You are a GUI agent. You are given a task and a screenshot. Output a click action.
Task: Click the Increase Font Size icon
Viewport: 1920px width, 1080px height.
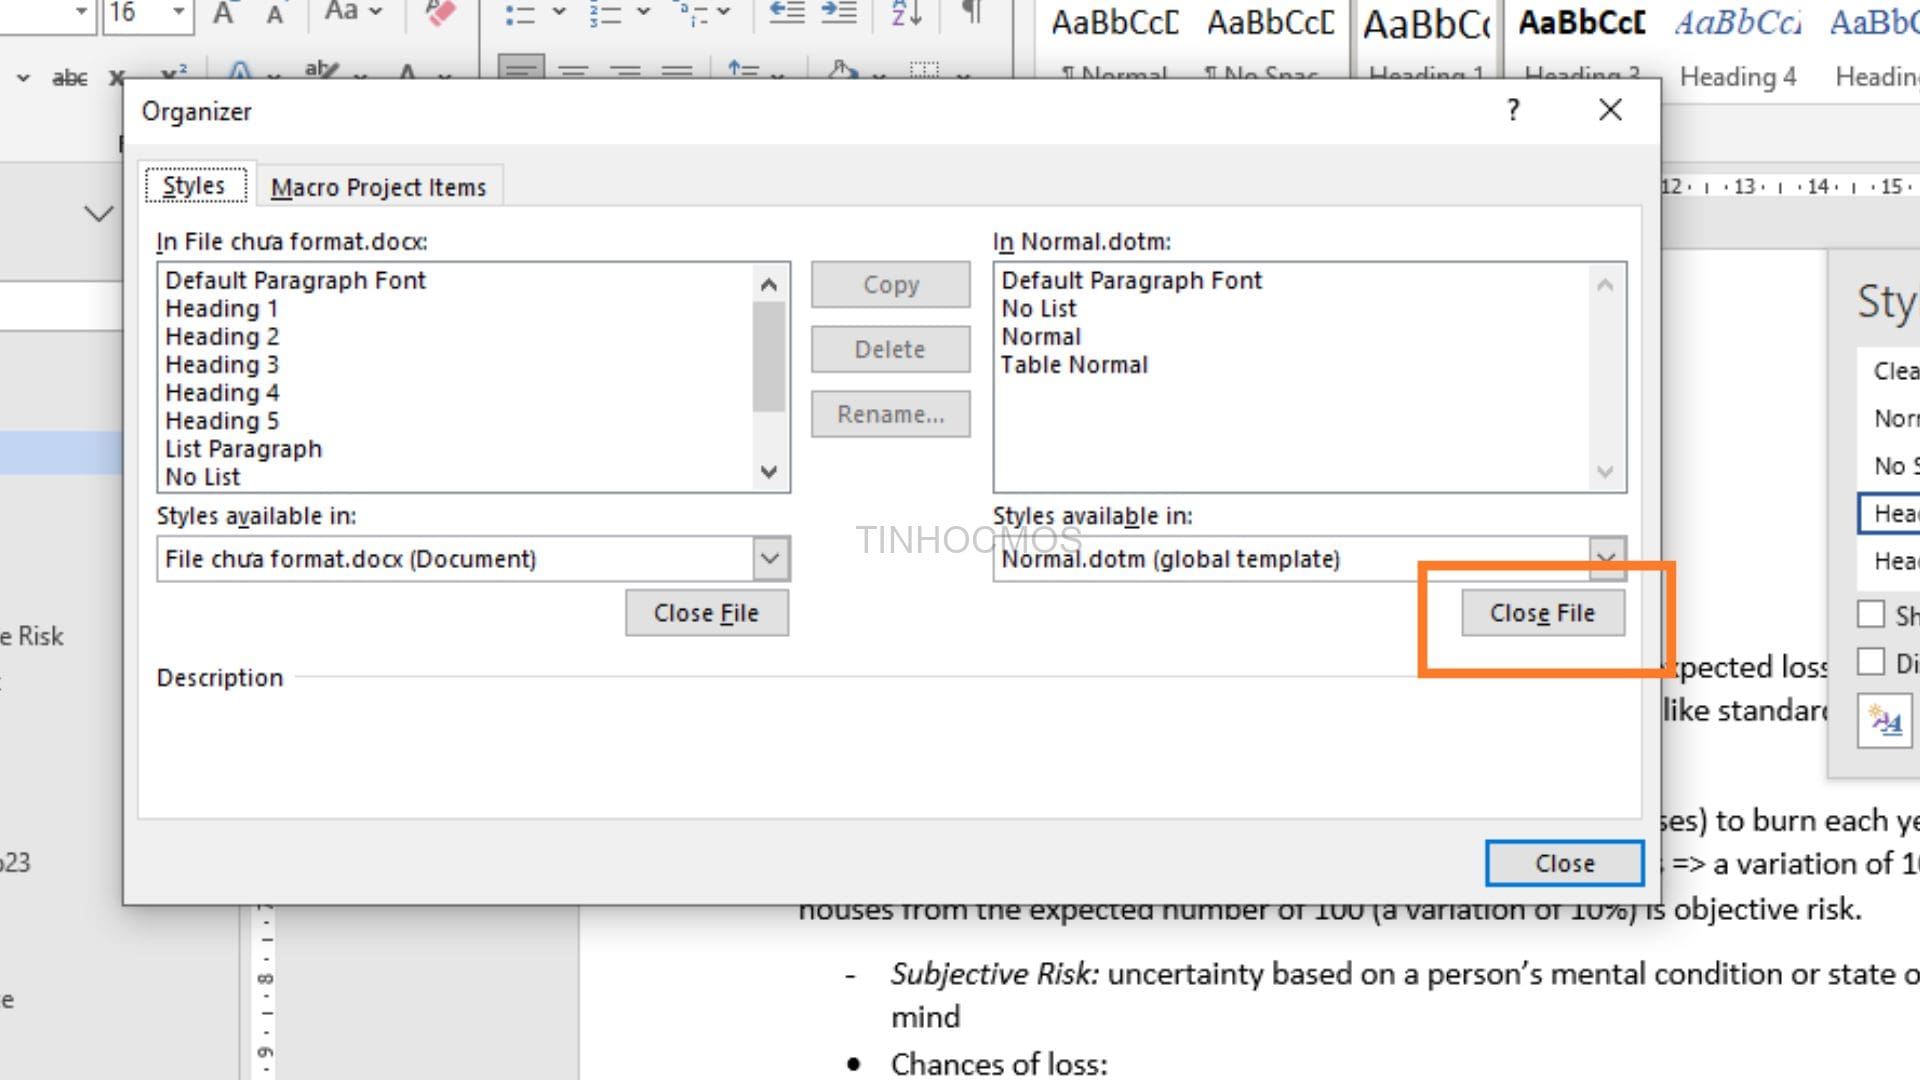coord(223,13)
